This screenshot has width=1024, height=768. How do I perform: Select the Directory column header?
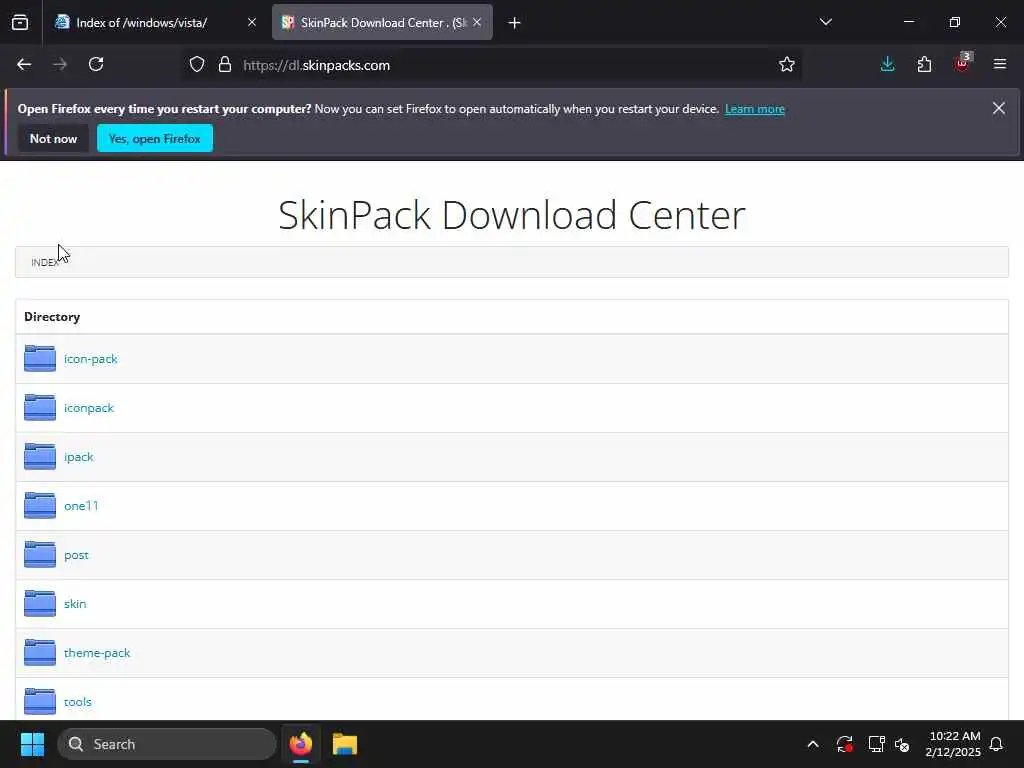pos(52,317)
